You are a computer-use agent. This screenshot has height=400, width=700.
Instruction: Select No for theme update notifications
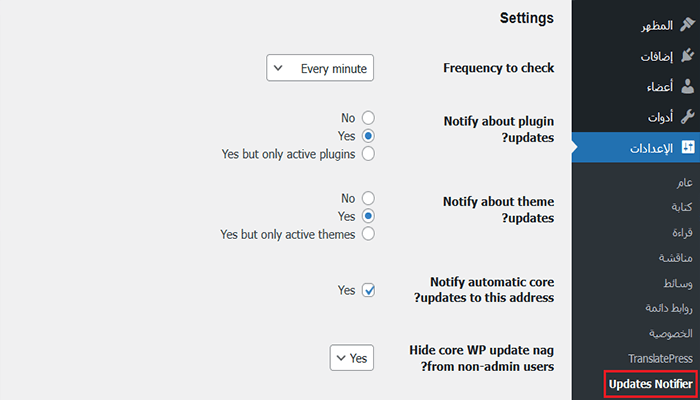point(368,199)
